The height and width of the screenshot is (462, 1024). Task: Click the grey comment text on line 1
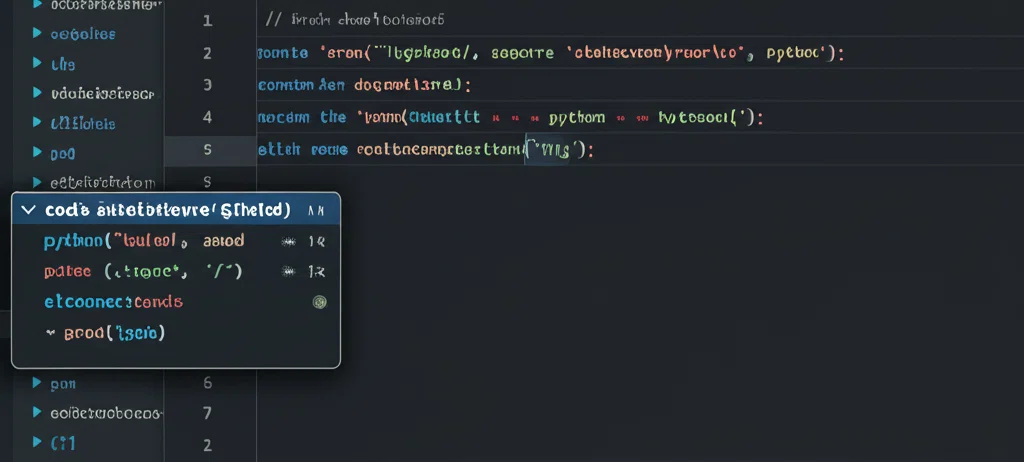(355, 20)
